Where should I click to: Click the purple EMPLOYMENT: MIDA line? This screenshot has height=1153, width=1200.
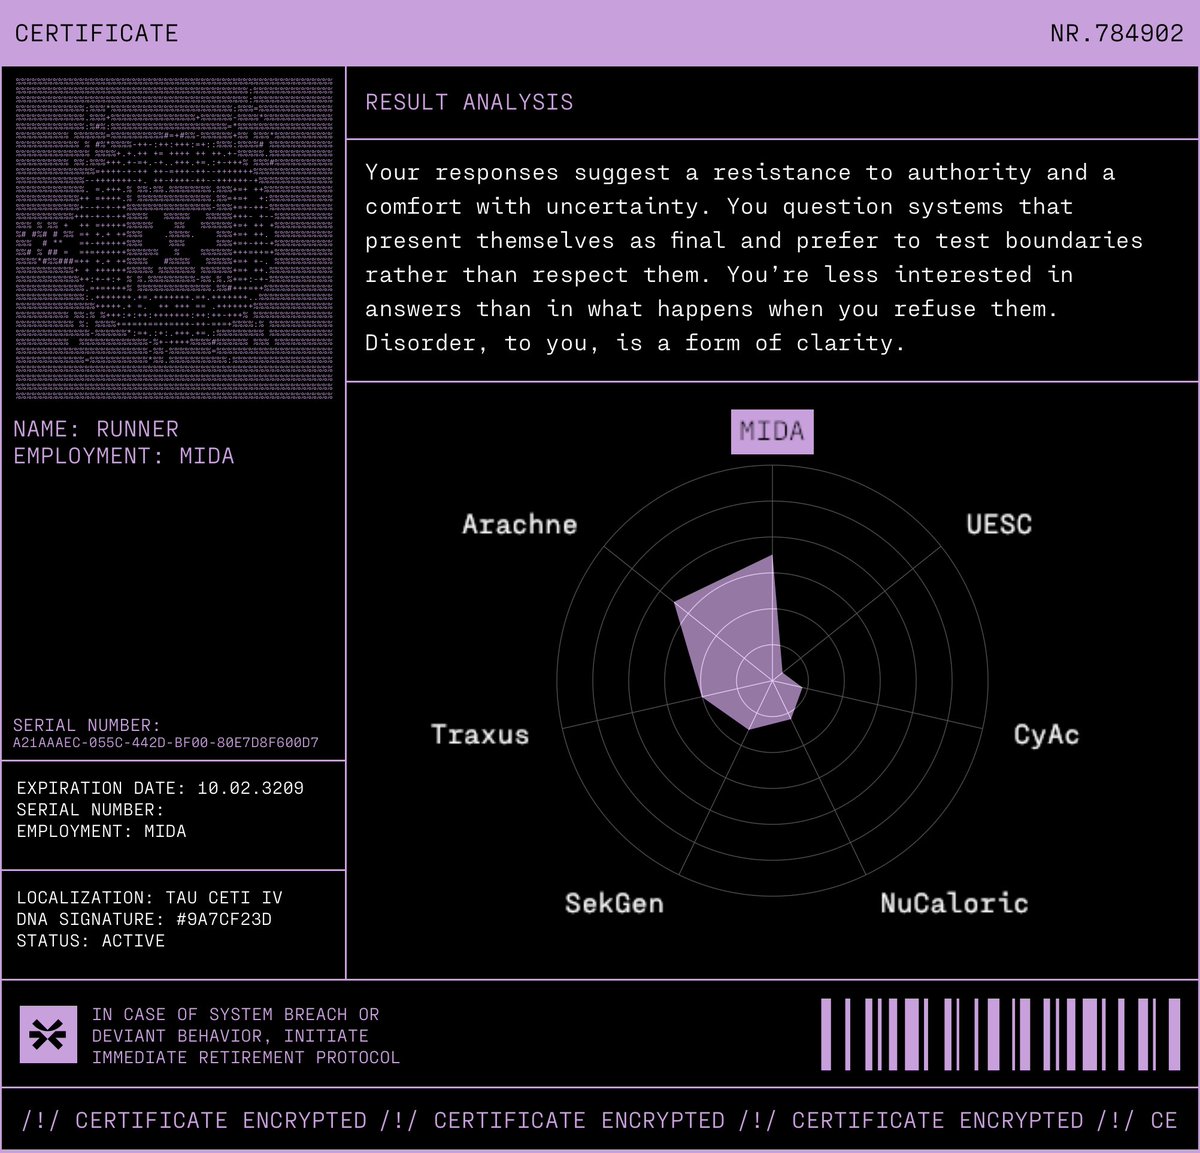124,456
